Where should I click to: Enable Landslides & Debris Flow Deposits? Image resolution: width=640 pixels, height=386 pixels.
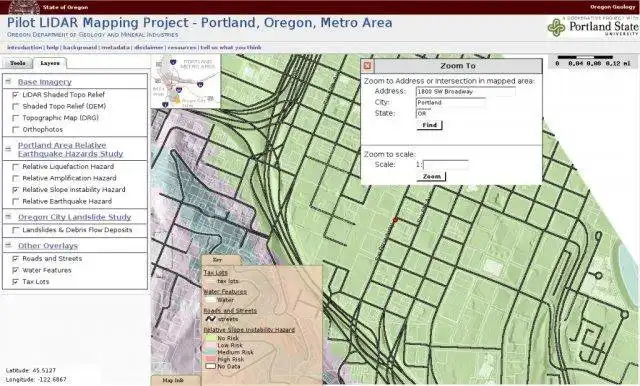pyautogui.click(x=16, y=230)
